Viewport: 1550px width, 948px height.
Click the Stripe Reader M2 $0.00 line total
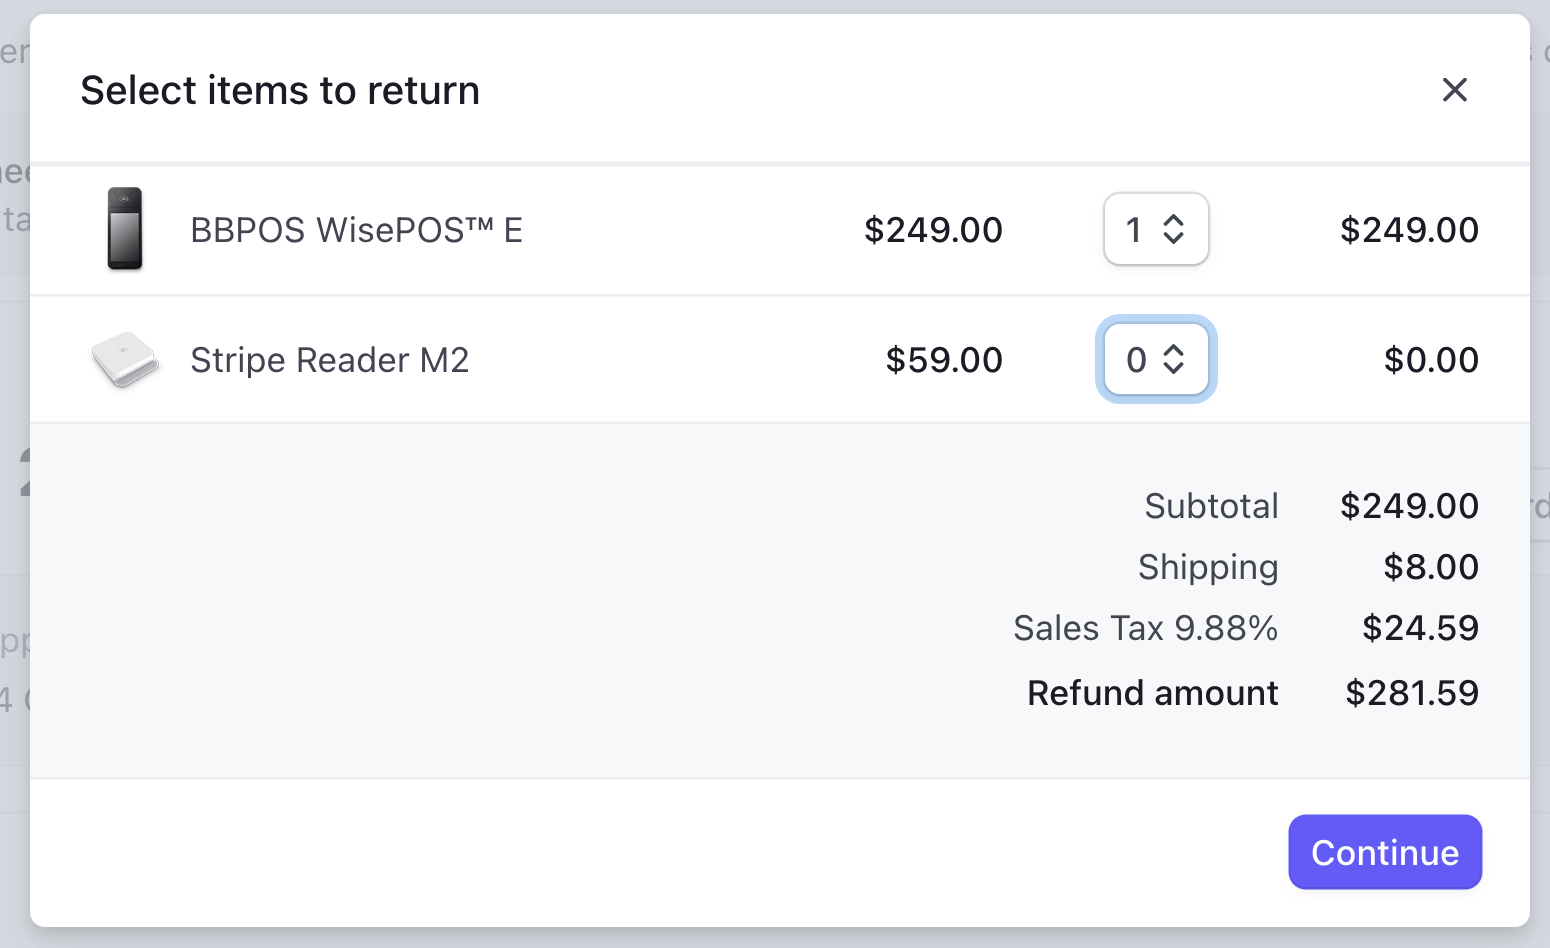tap(1431, 360)
